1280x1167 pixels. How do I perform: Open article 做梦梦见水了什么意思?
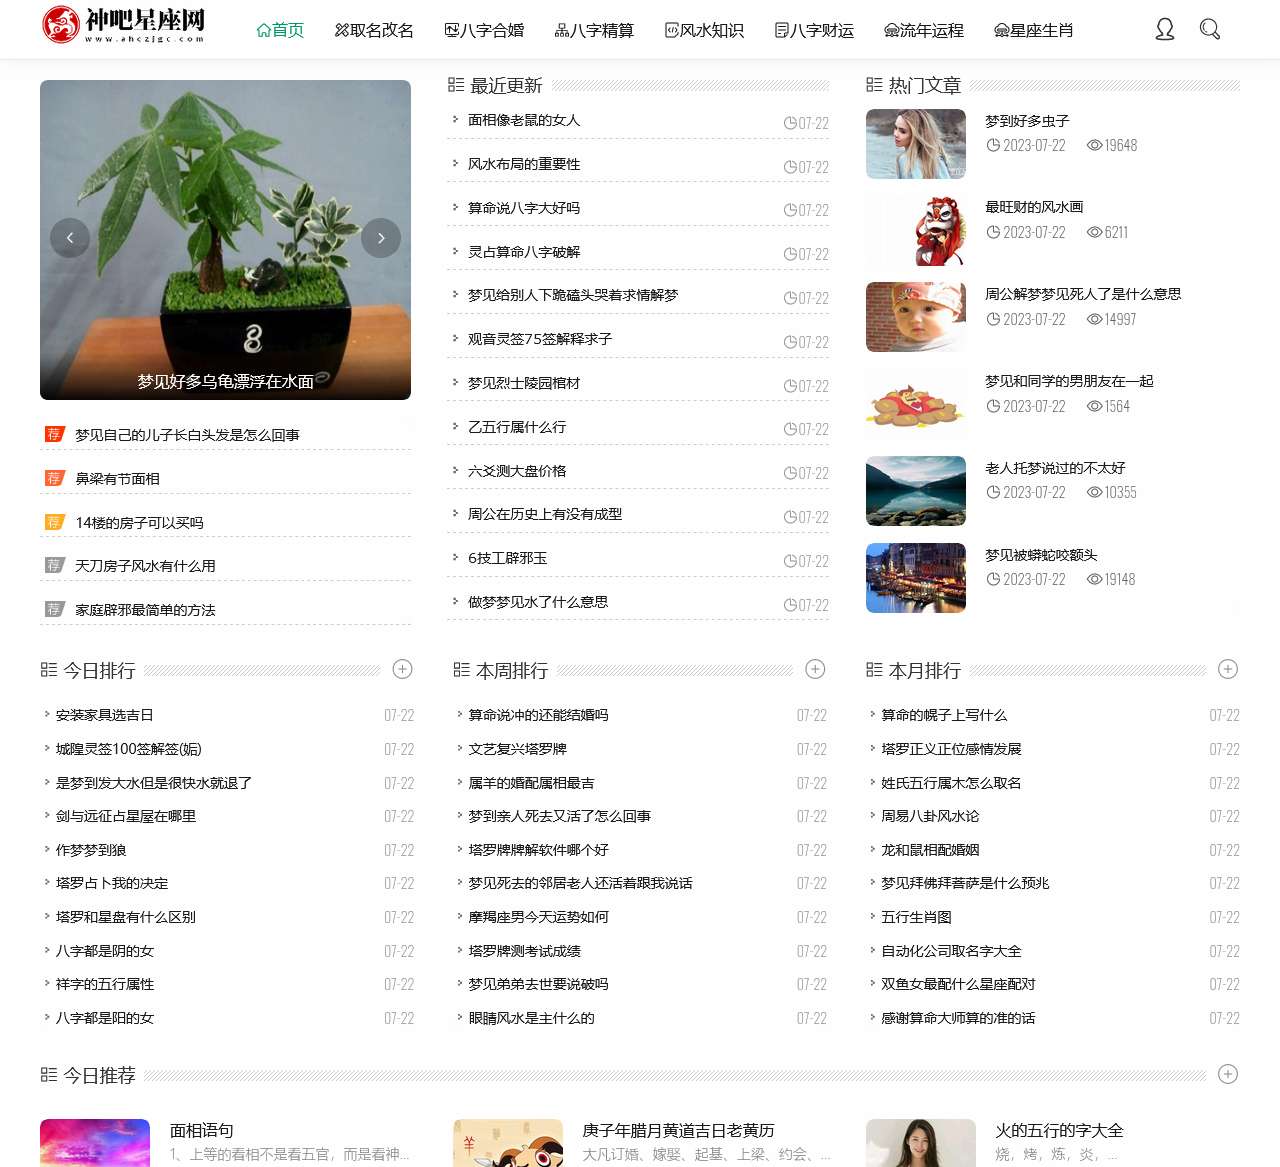pos(538,602)
